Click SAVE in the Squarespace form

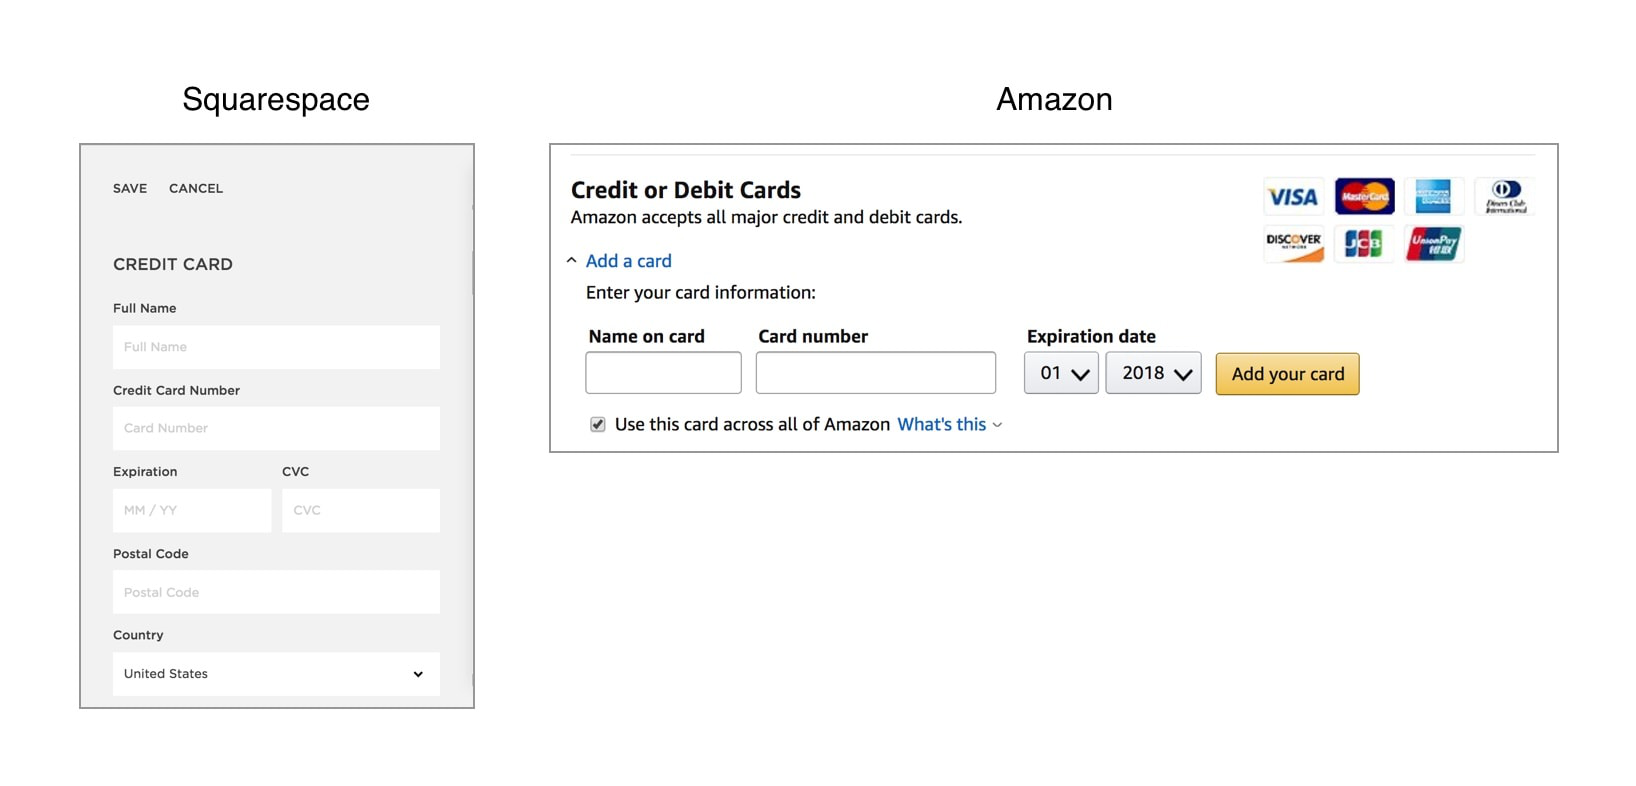[130, 188]
